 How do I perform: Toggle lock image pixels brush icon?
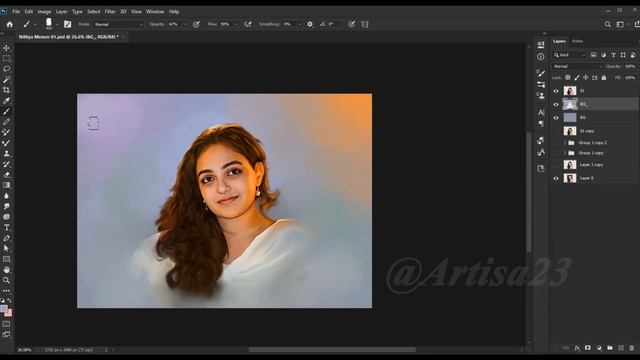point(577,78)
